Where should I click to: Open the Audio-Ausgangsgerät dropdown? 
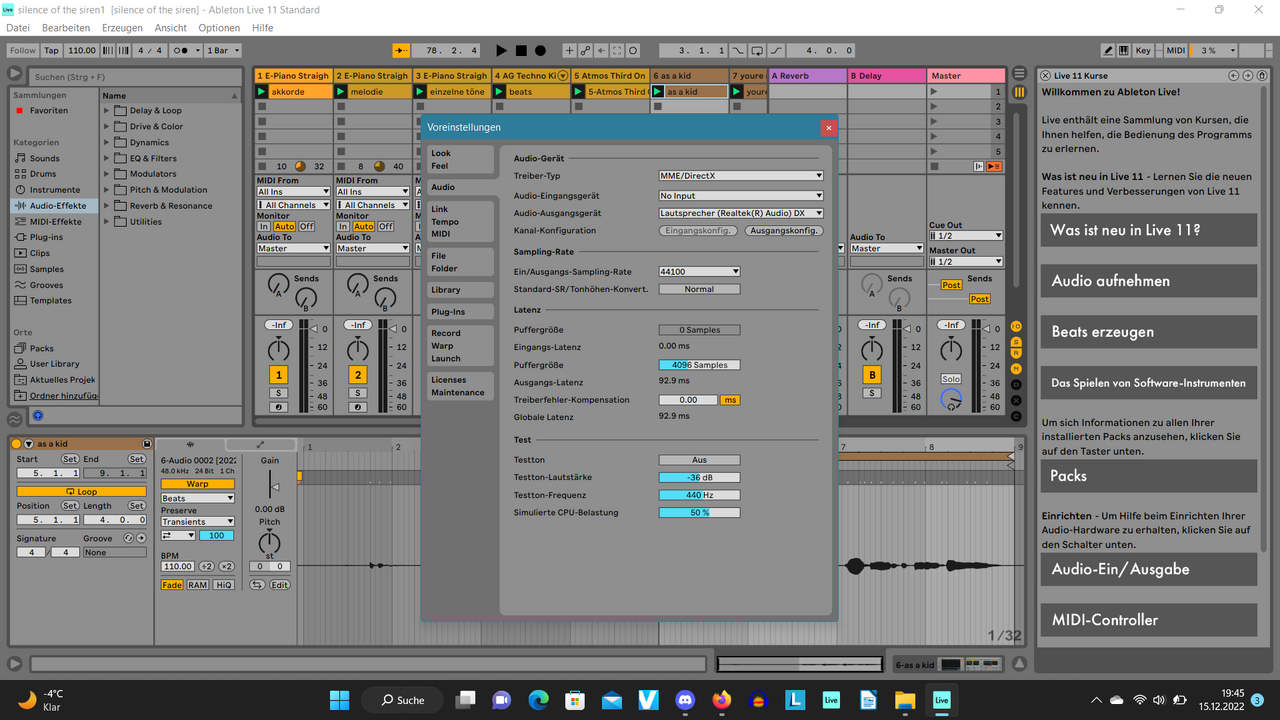coord(741,213)
